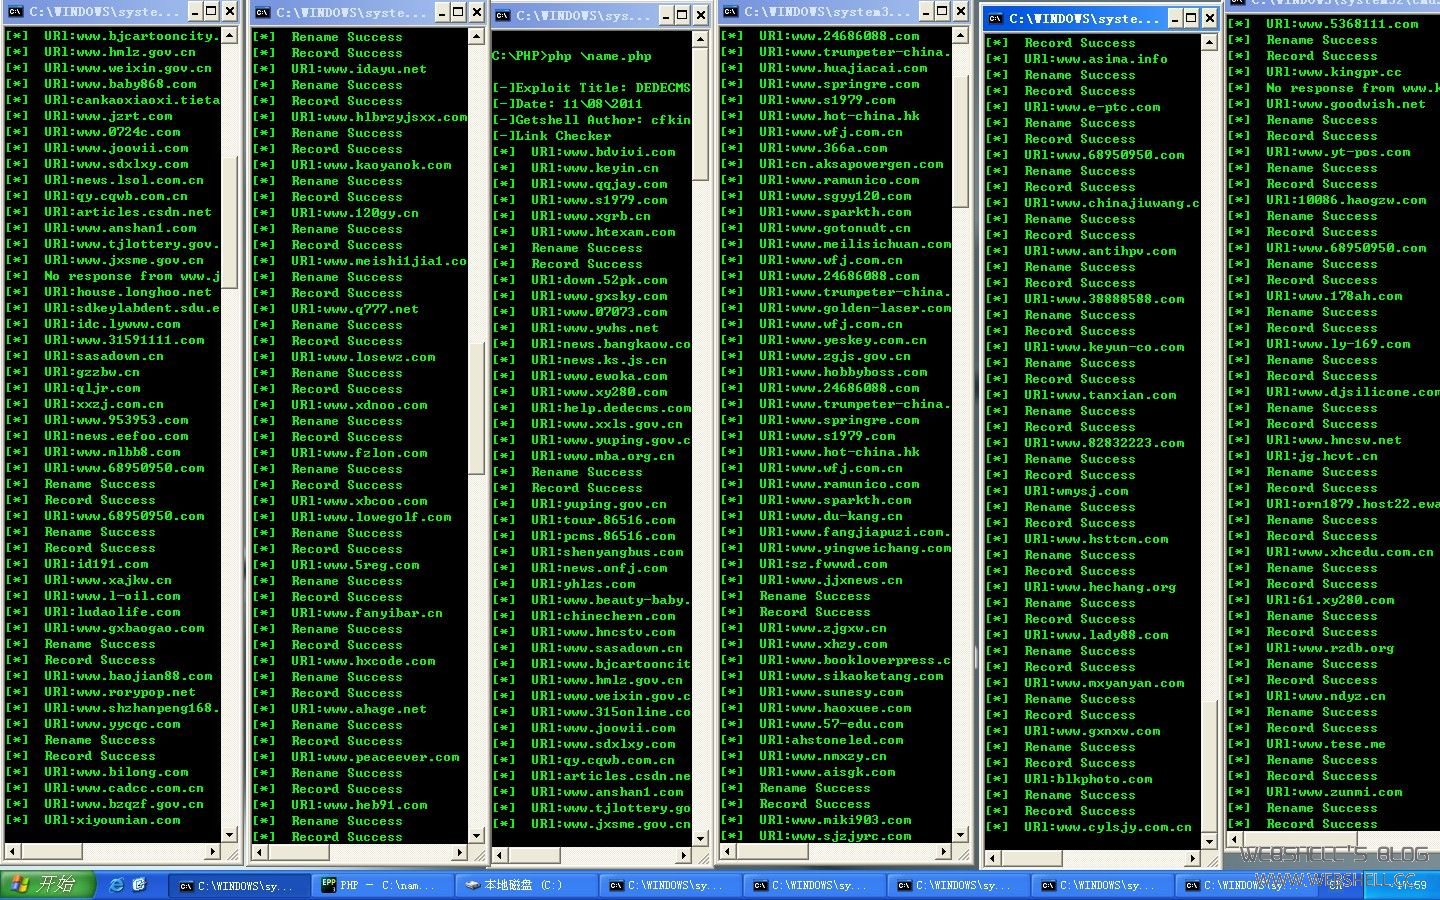The width and height of the screenshot is (1440, 900).
Task: Click scroll-up arrow in huajiacai.com window
Action: (960, 35)
